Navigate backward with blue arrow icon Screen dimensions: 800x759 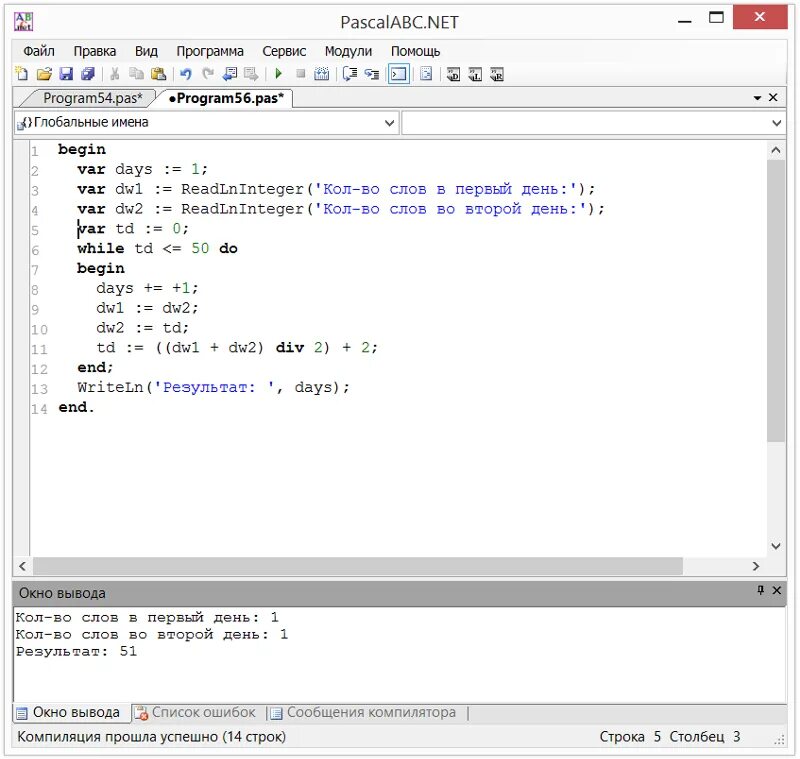230,74
